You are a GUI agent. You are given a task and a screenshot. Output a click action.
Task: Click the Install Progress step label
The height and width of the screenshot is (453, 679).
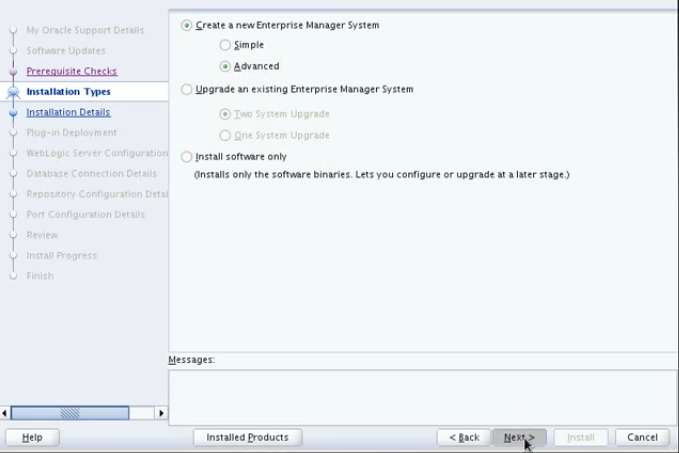(61, 256)
